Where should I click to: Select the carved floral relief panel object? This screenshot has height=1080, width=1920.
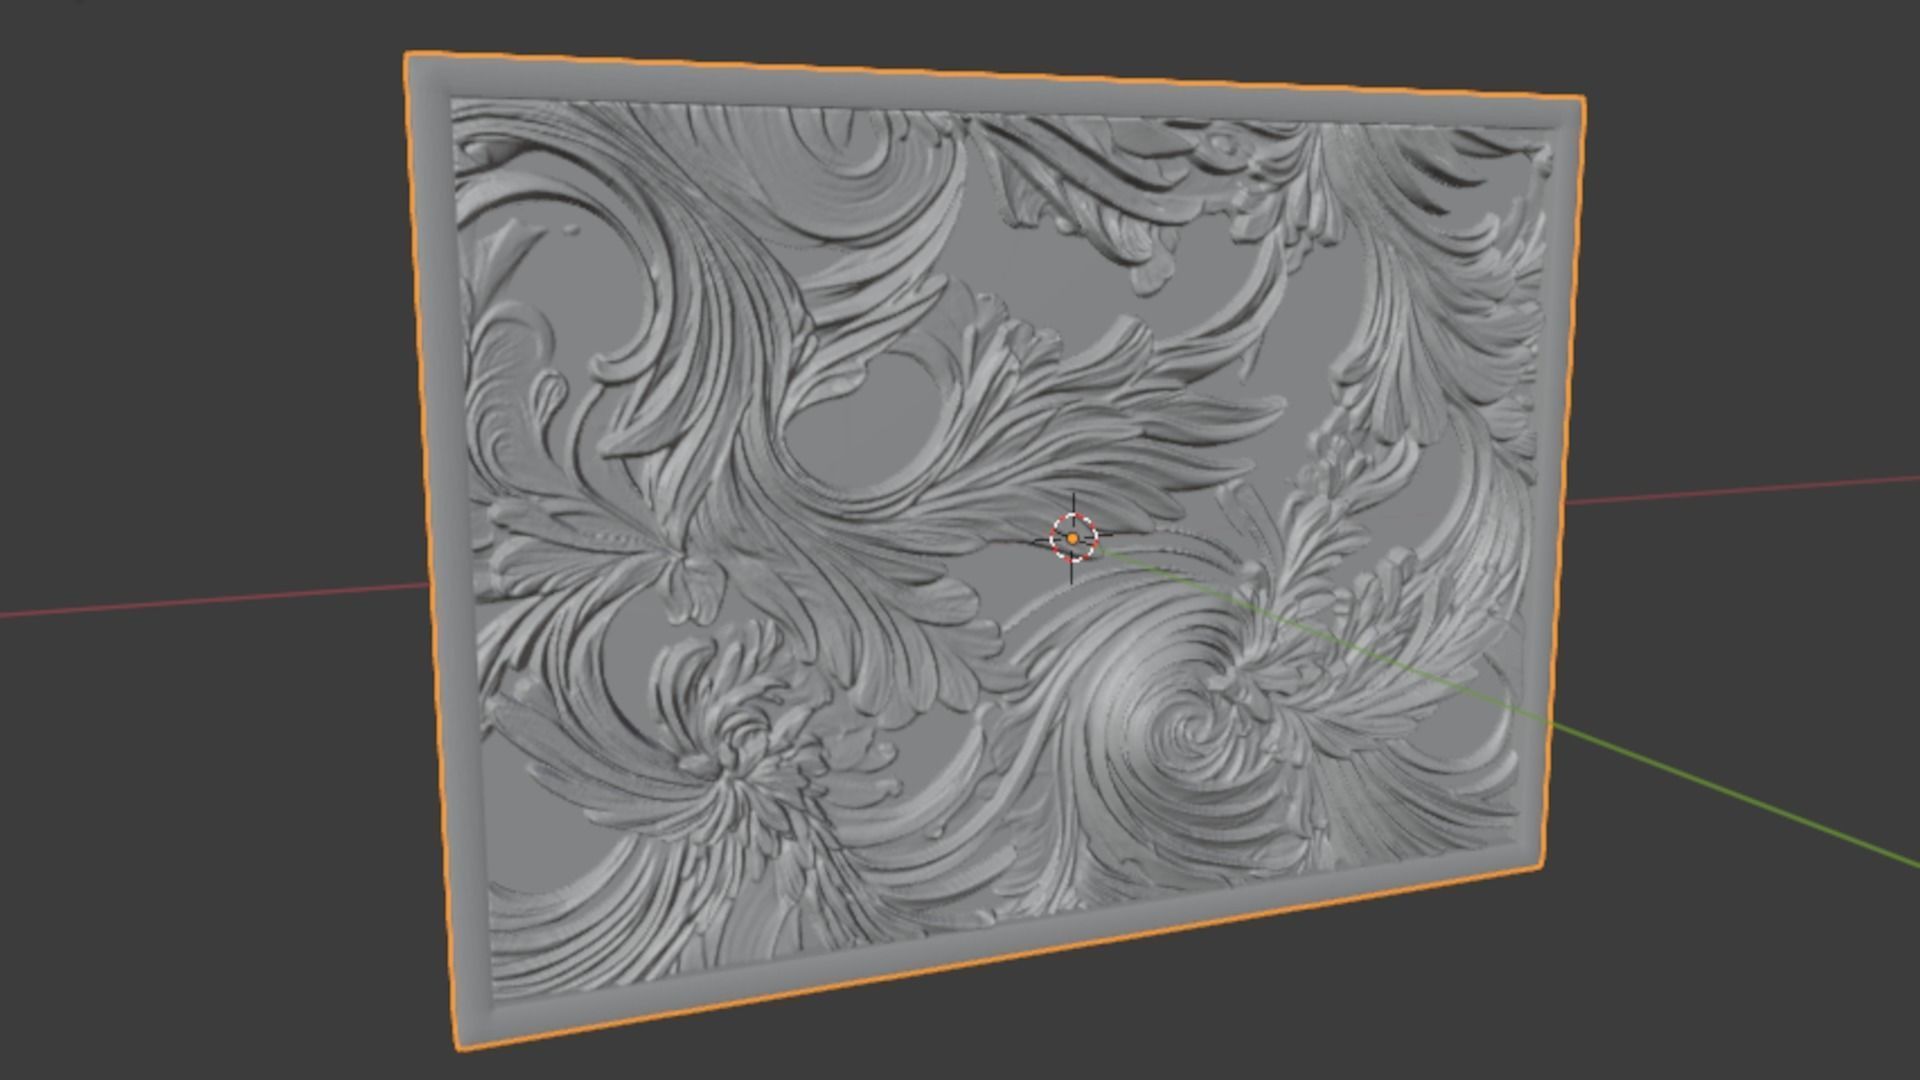994,551
